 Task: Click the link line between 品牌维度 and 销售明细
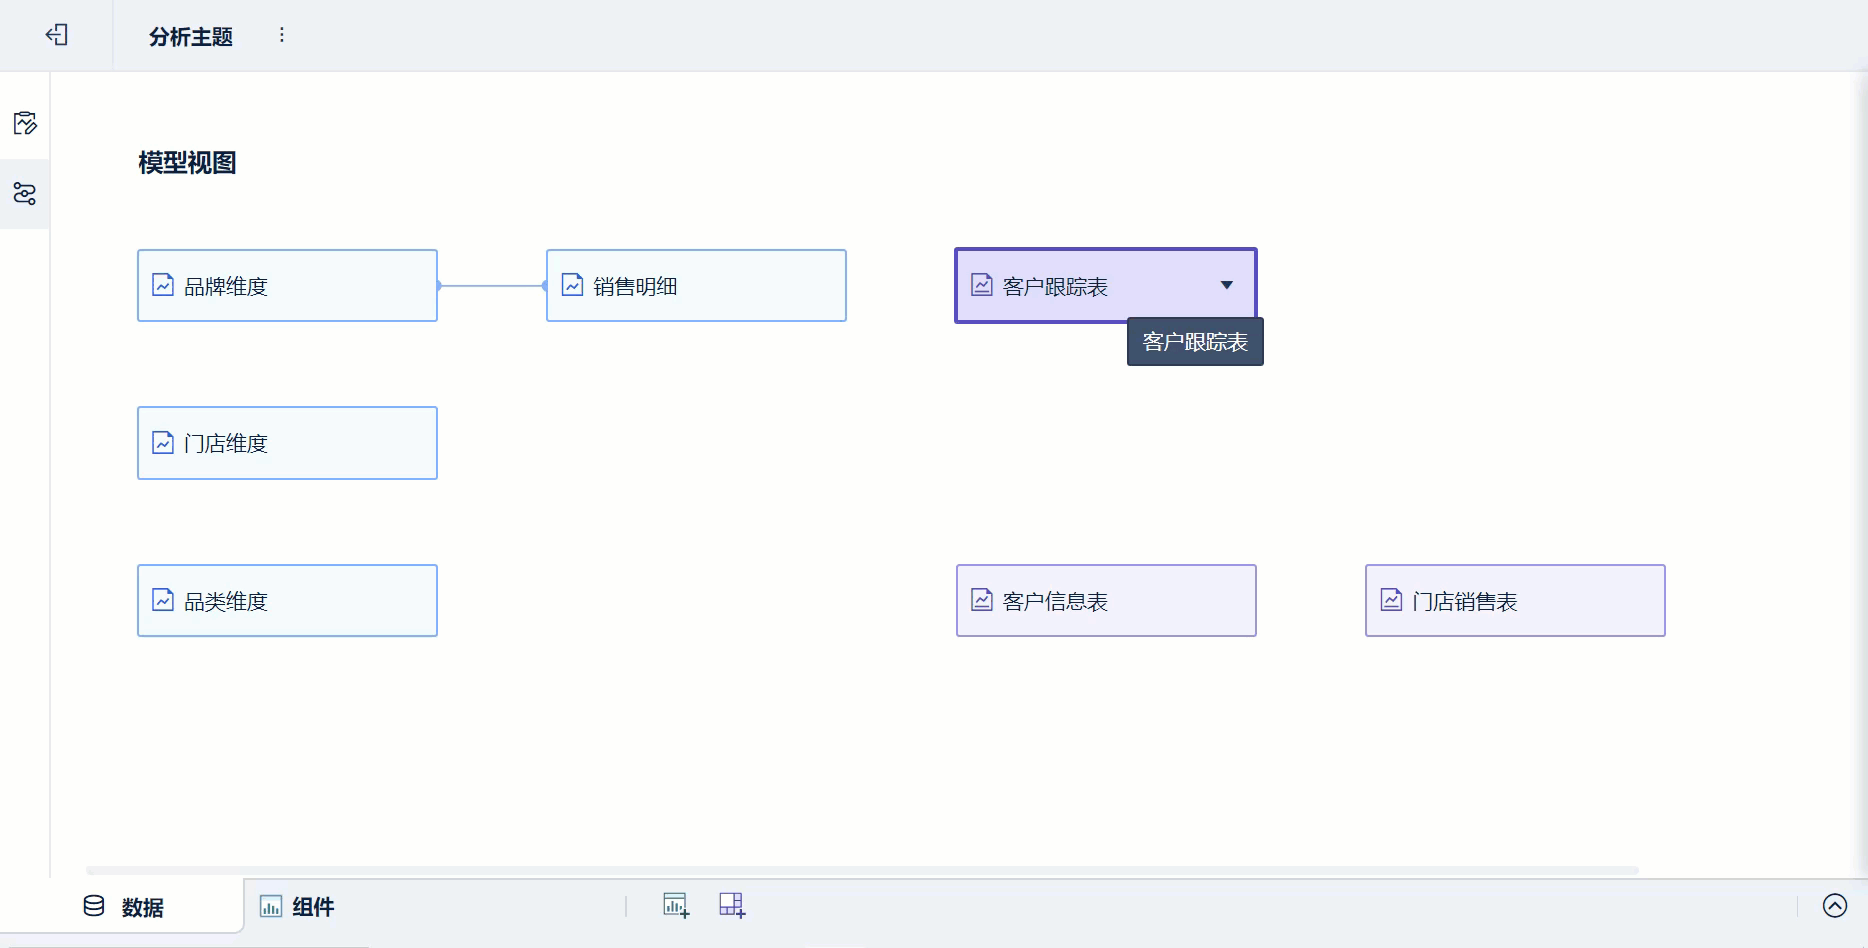492,286
